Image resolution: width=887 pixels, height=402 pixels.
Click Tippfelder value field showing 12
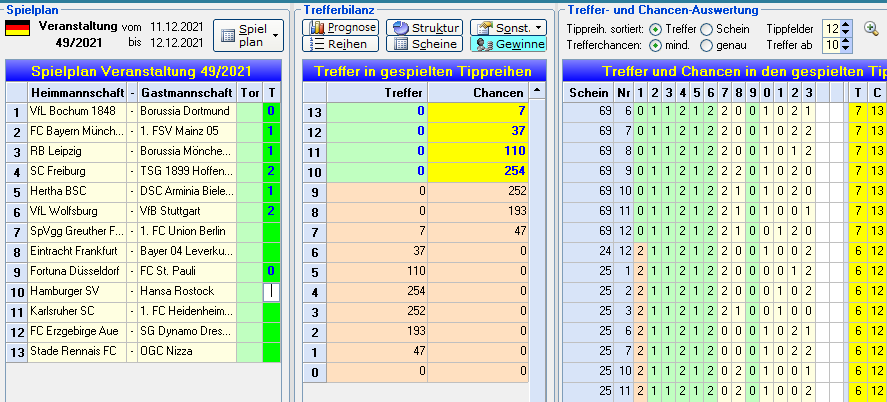[x=832, y=29]
